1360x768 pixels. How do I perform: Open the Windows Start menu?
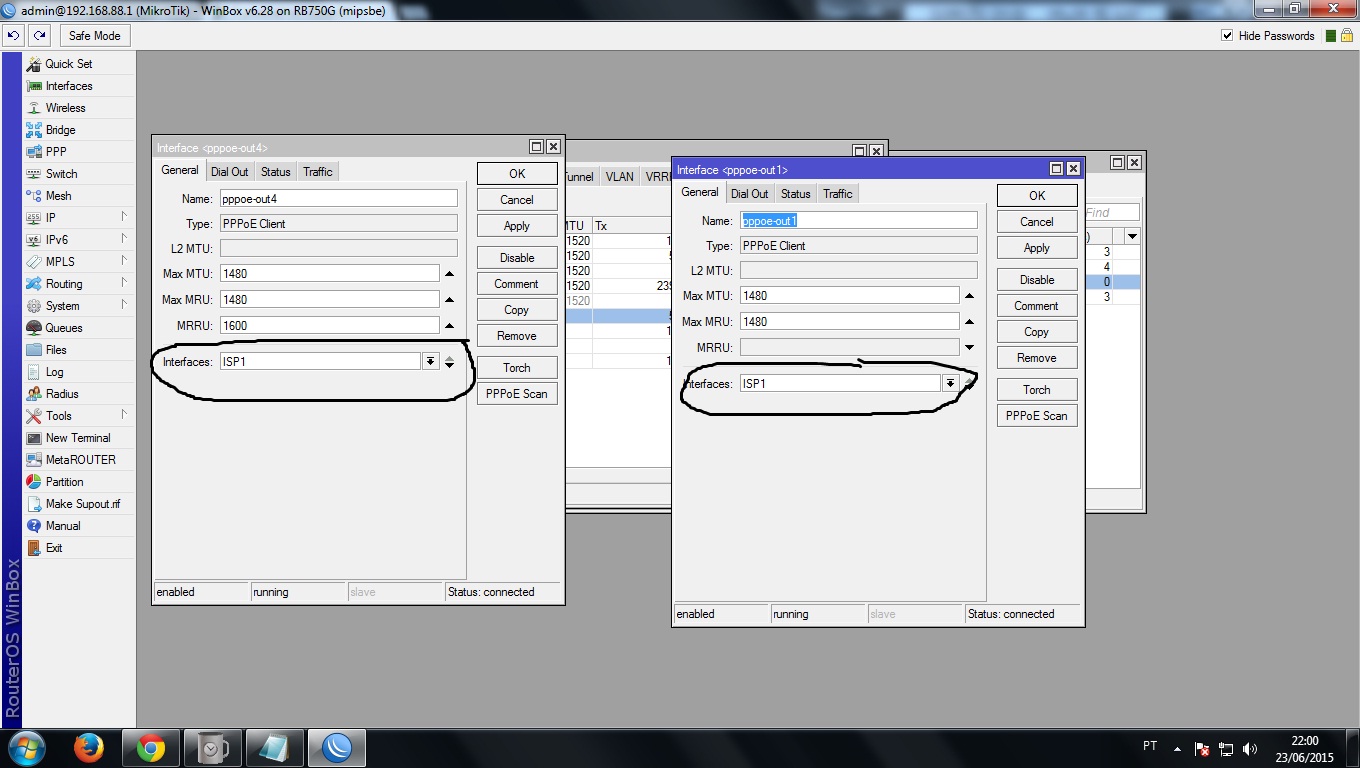tap(27, 748)
